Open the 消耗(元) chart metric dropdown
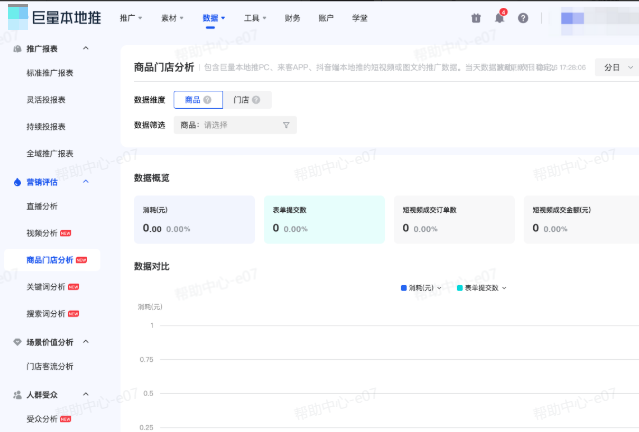Screen dimensions: 639x432 click(421, 288)
